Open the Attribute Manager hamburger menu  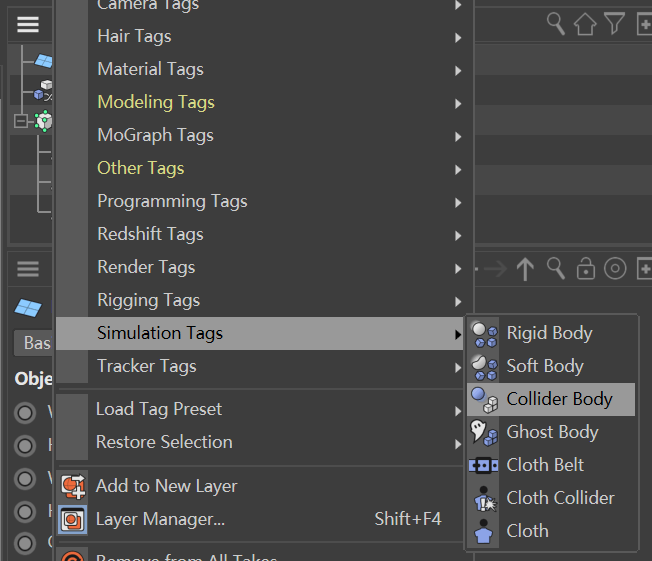coord(28,269)
